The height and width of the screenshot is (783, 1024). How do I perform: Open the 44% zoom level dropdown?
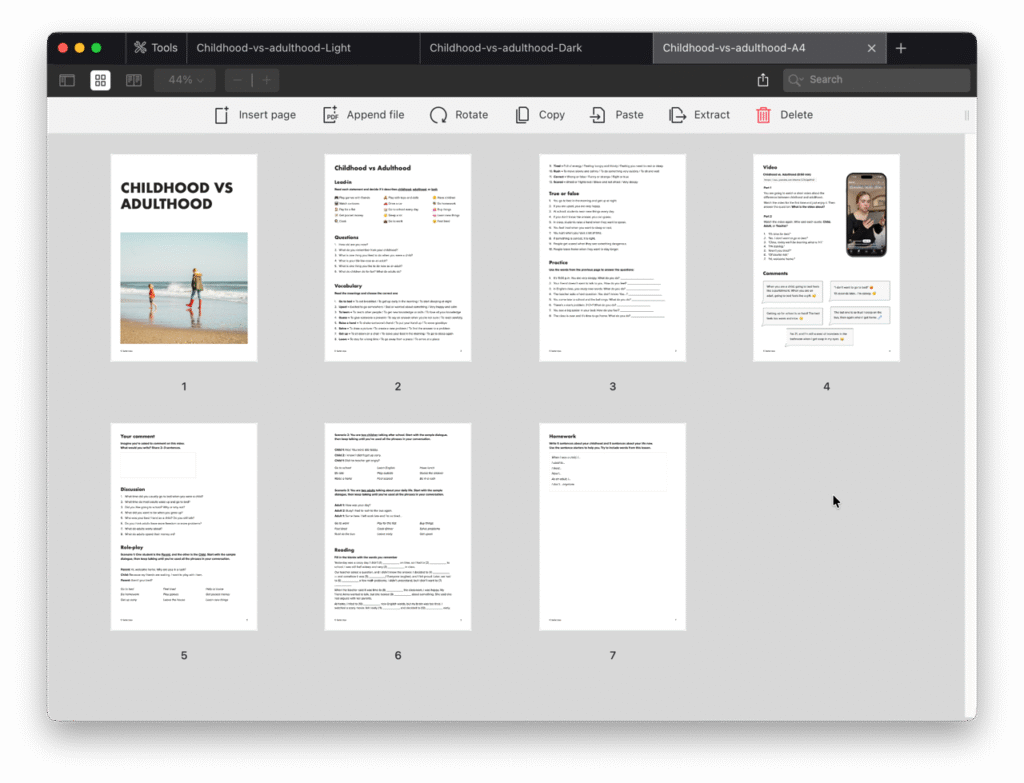[x=185, y=80]
